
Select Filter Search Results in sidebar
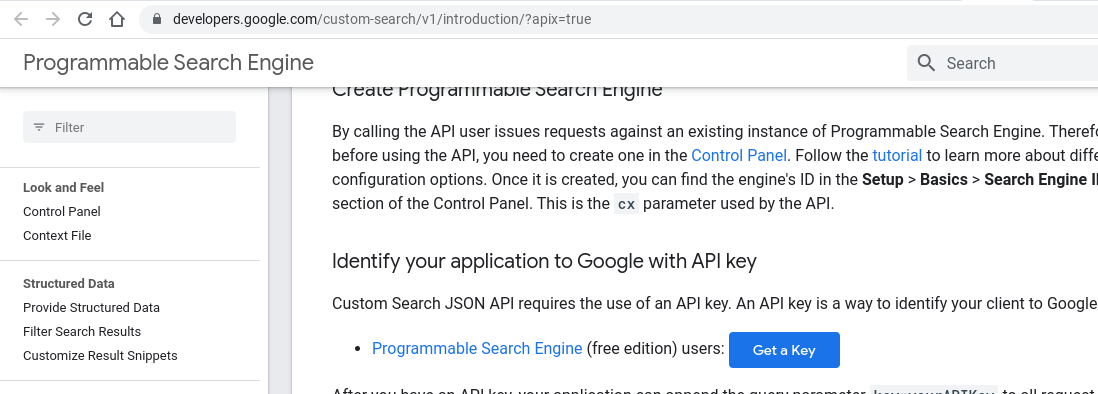(x=82, y=332)
